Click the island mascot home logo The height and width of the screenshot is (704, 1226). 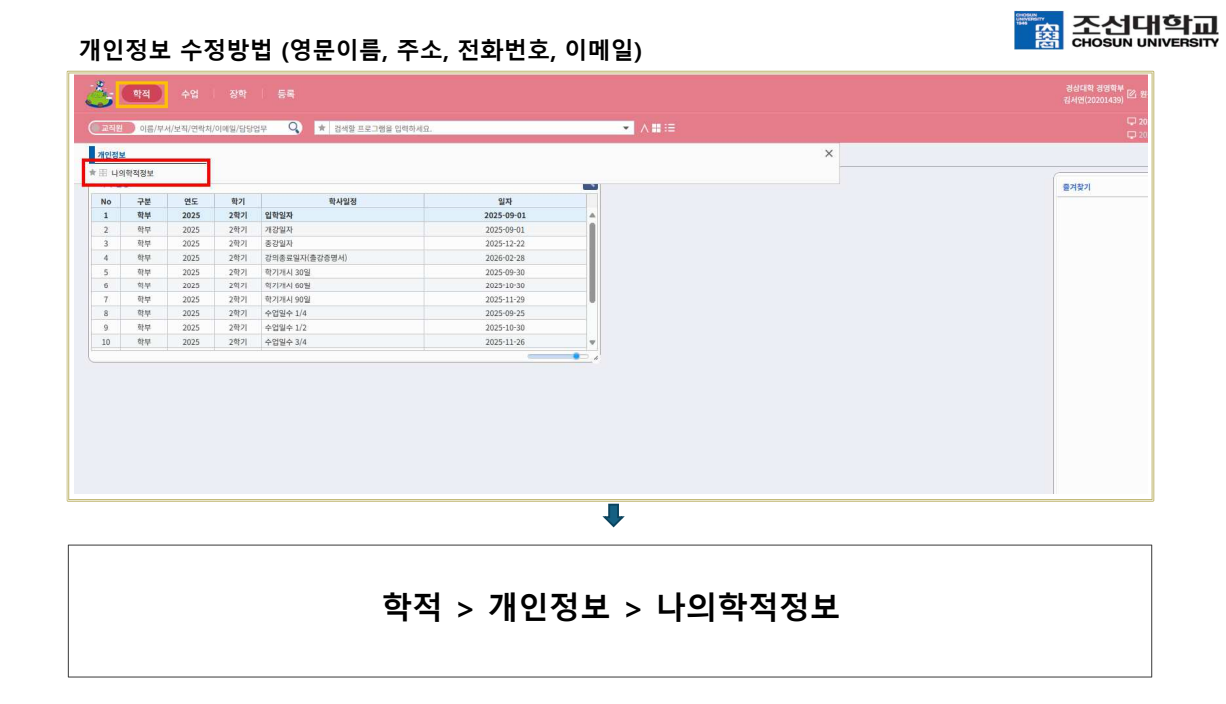point(98,94)
